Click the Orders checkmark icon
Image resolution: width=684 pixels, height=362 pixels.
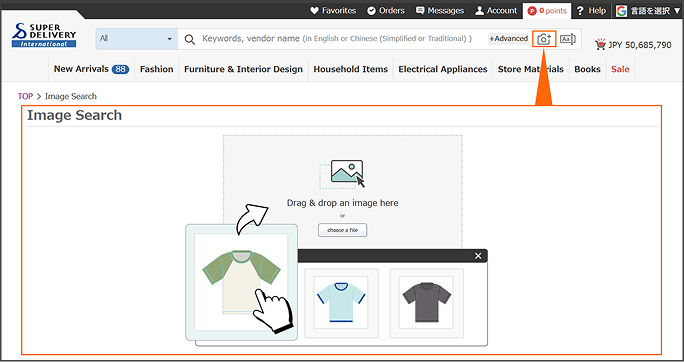click(x=371, y=10)
